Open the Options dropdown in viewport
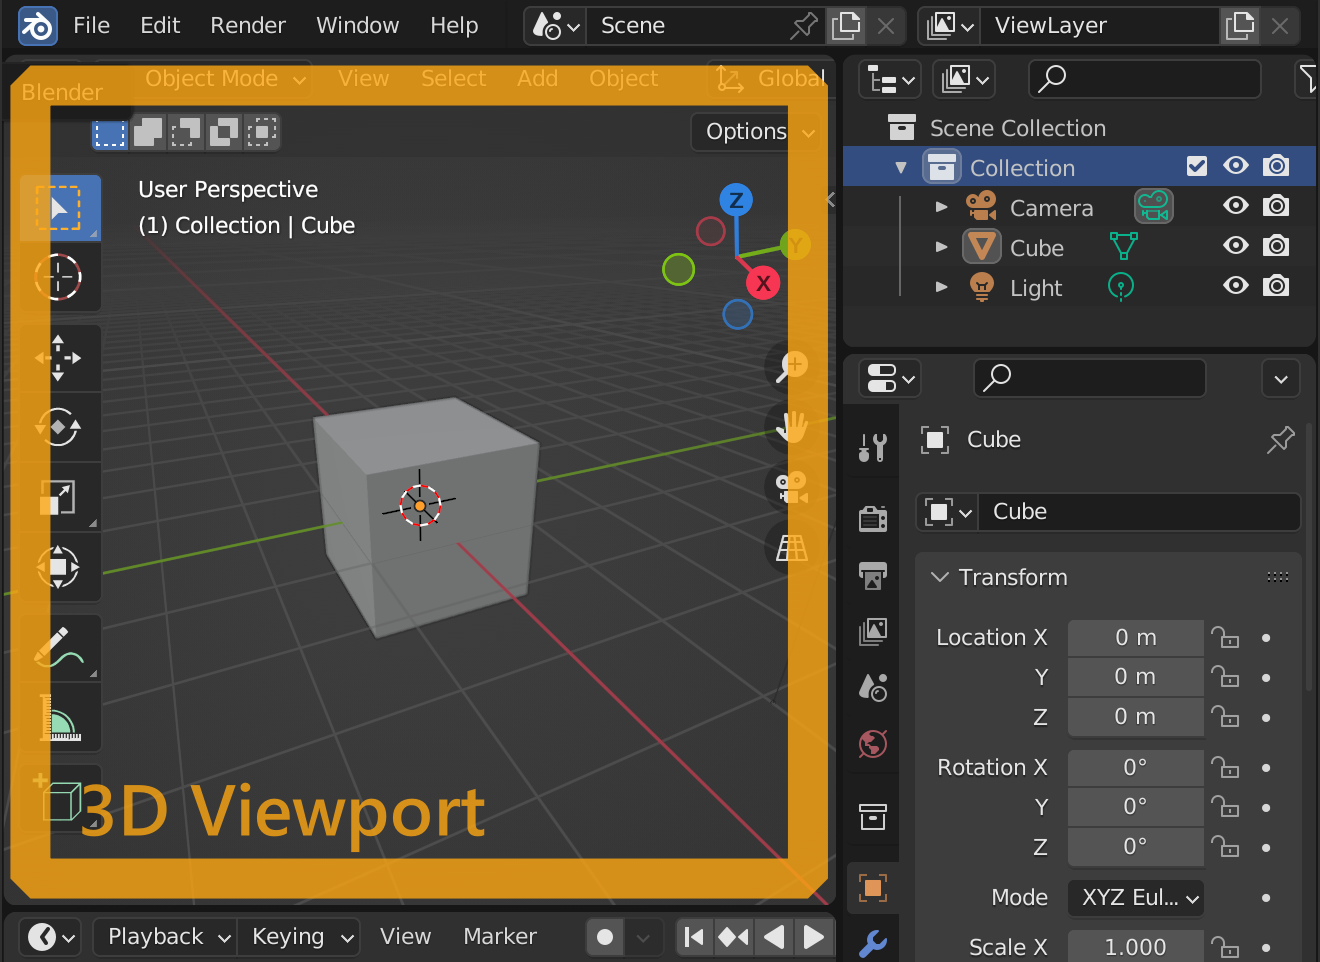 click(760, 131)
